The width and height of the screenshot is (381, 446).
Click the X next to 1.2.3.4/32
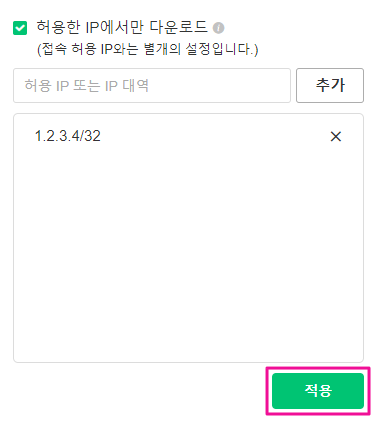(x=336, y=136)
